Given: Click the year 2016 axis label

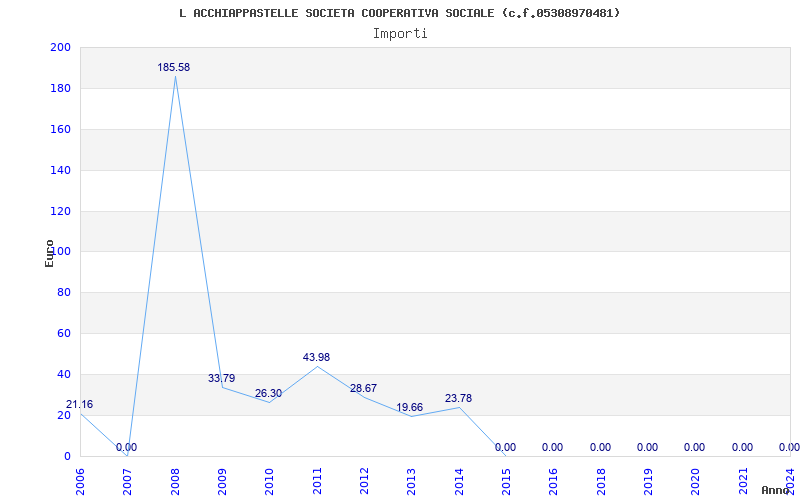Looking at the screenshot, I should coord(553,481).
